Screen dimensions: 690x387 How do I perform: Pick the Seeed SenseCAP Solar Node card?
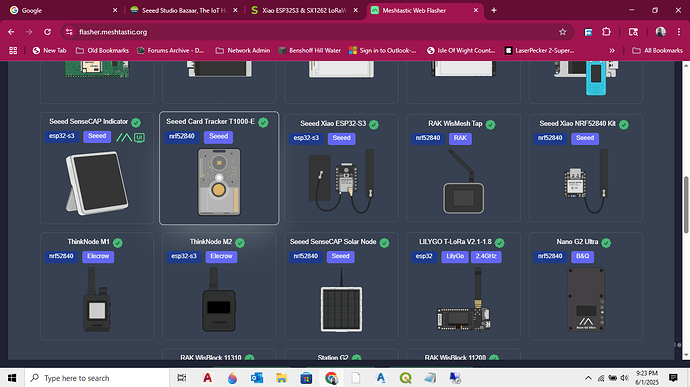tap(341, 286)
